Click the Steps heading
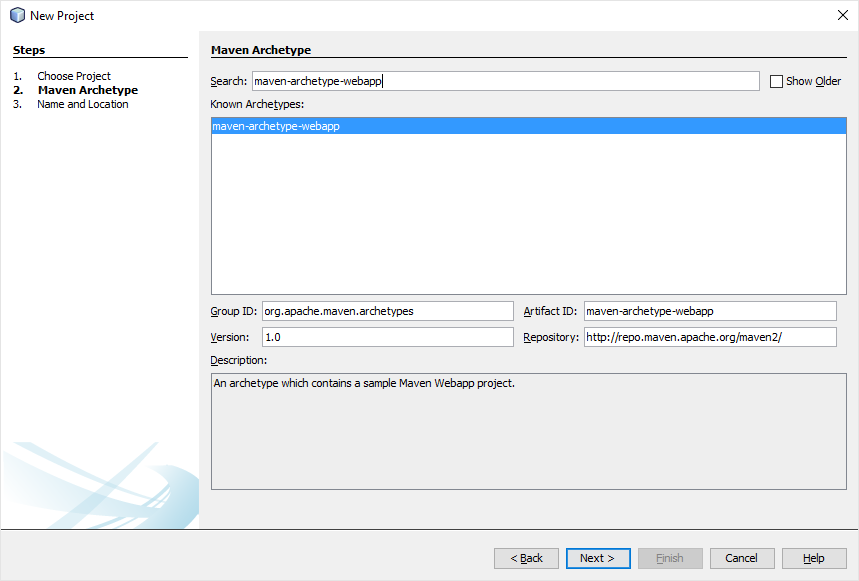The width and height of the screenshot is (859, 581). (29, 50)
